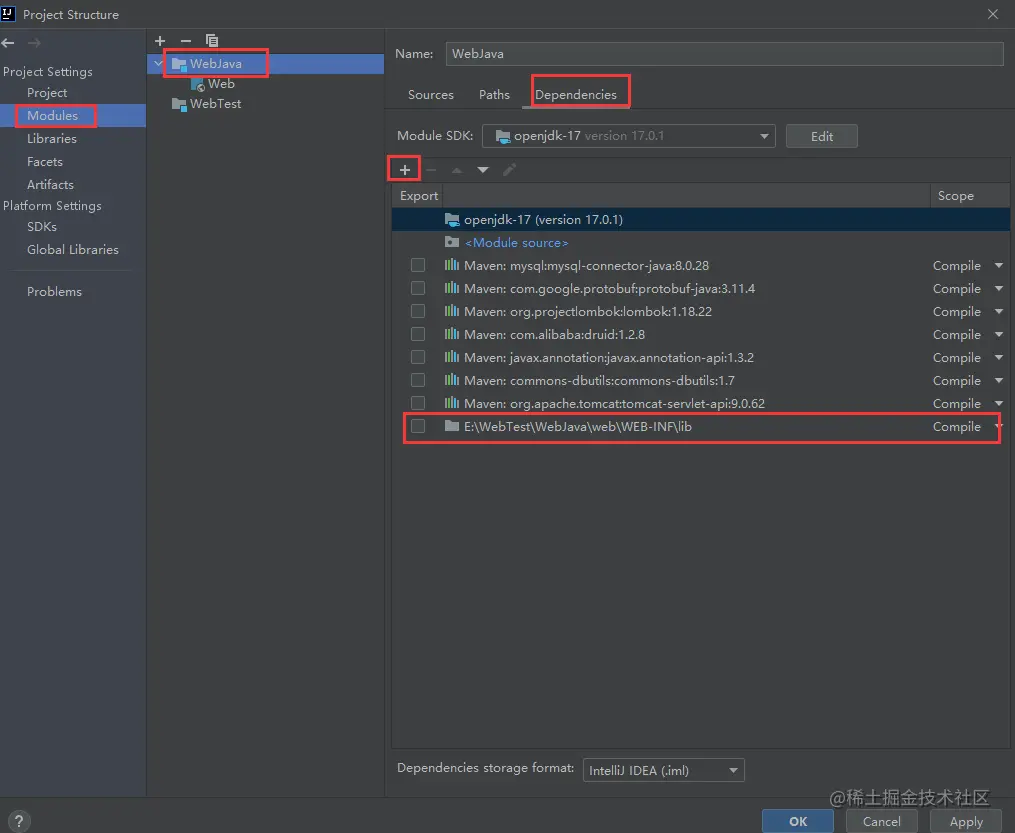Click the openjdk-17 SDK folder icon in list

click(452, 219)
